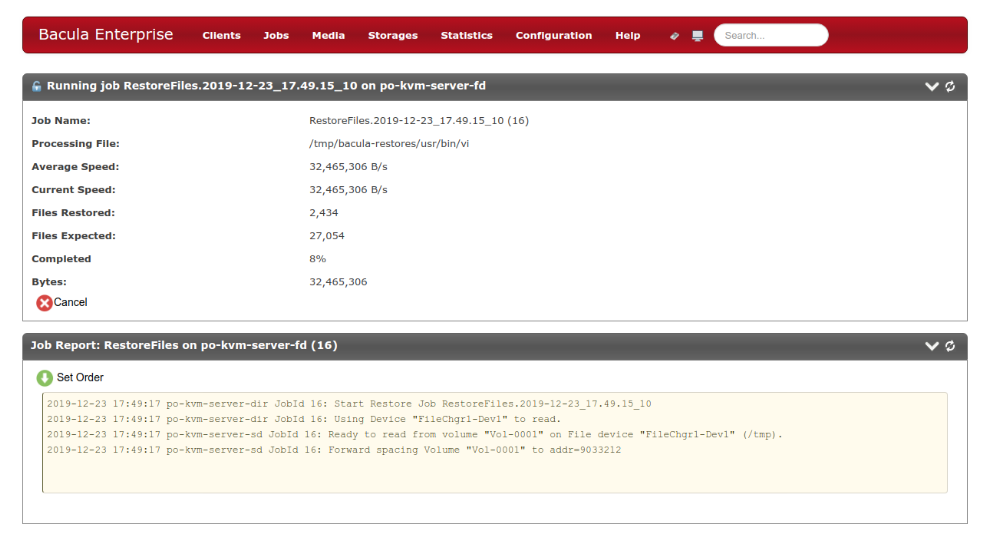
Task: Click the Job Report panel title
Action: [184, 345]
